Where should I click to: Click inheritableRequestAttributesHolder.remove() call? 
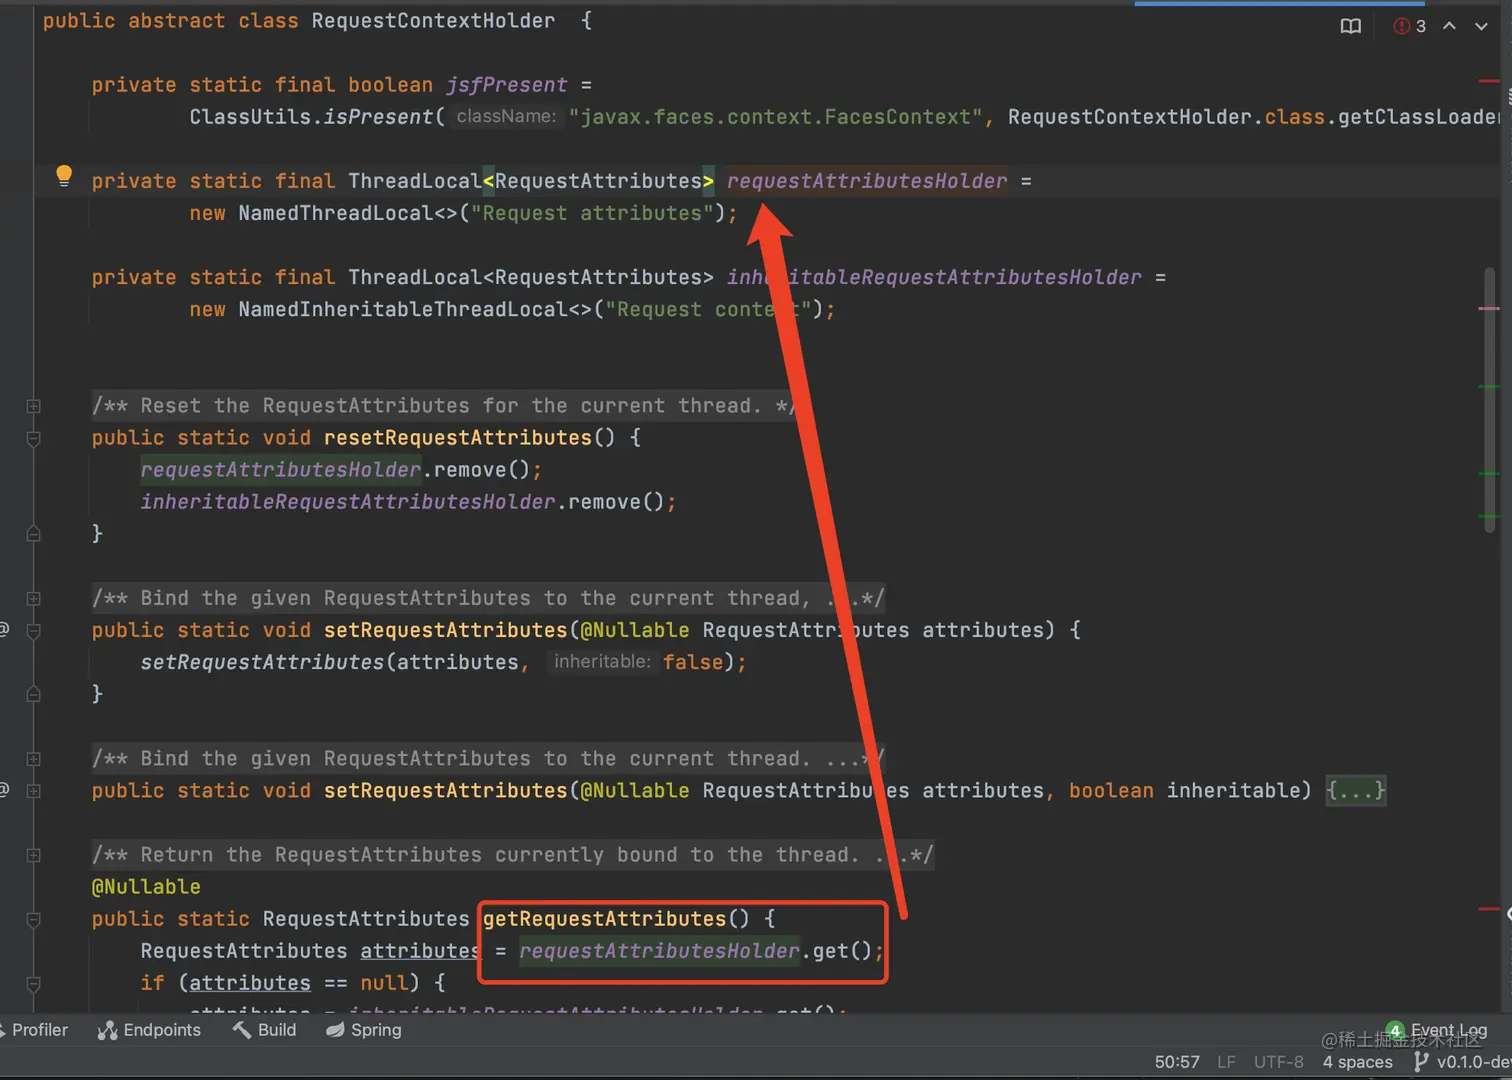tap(408, 502)
